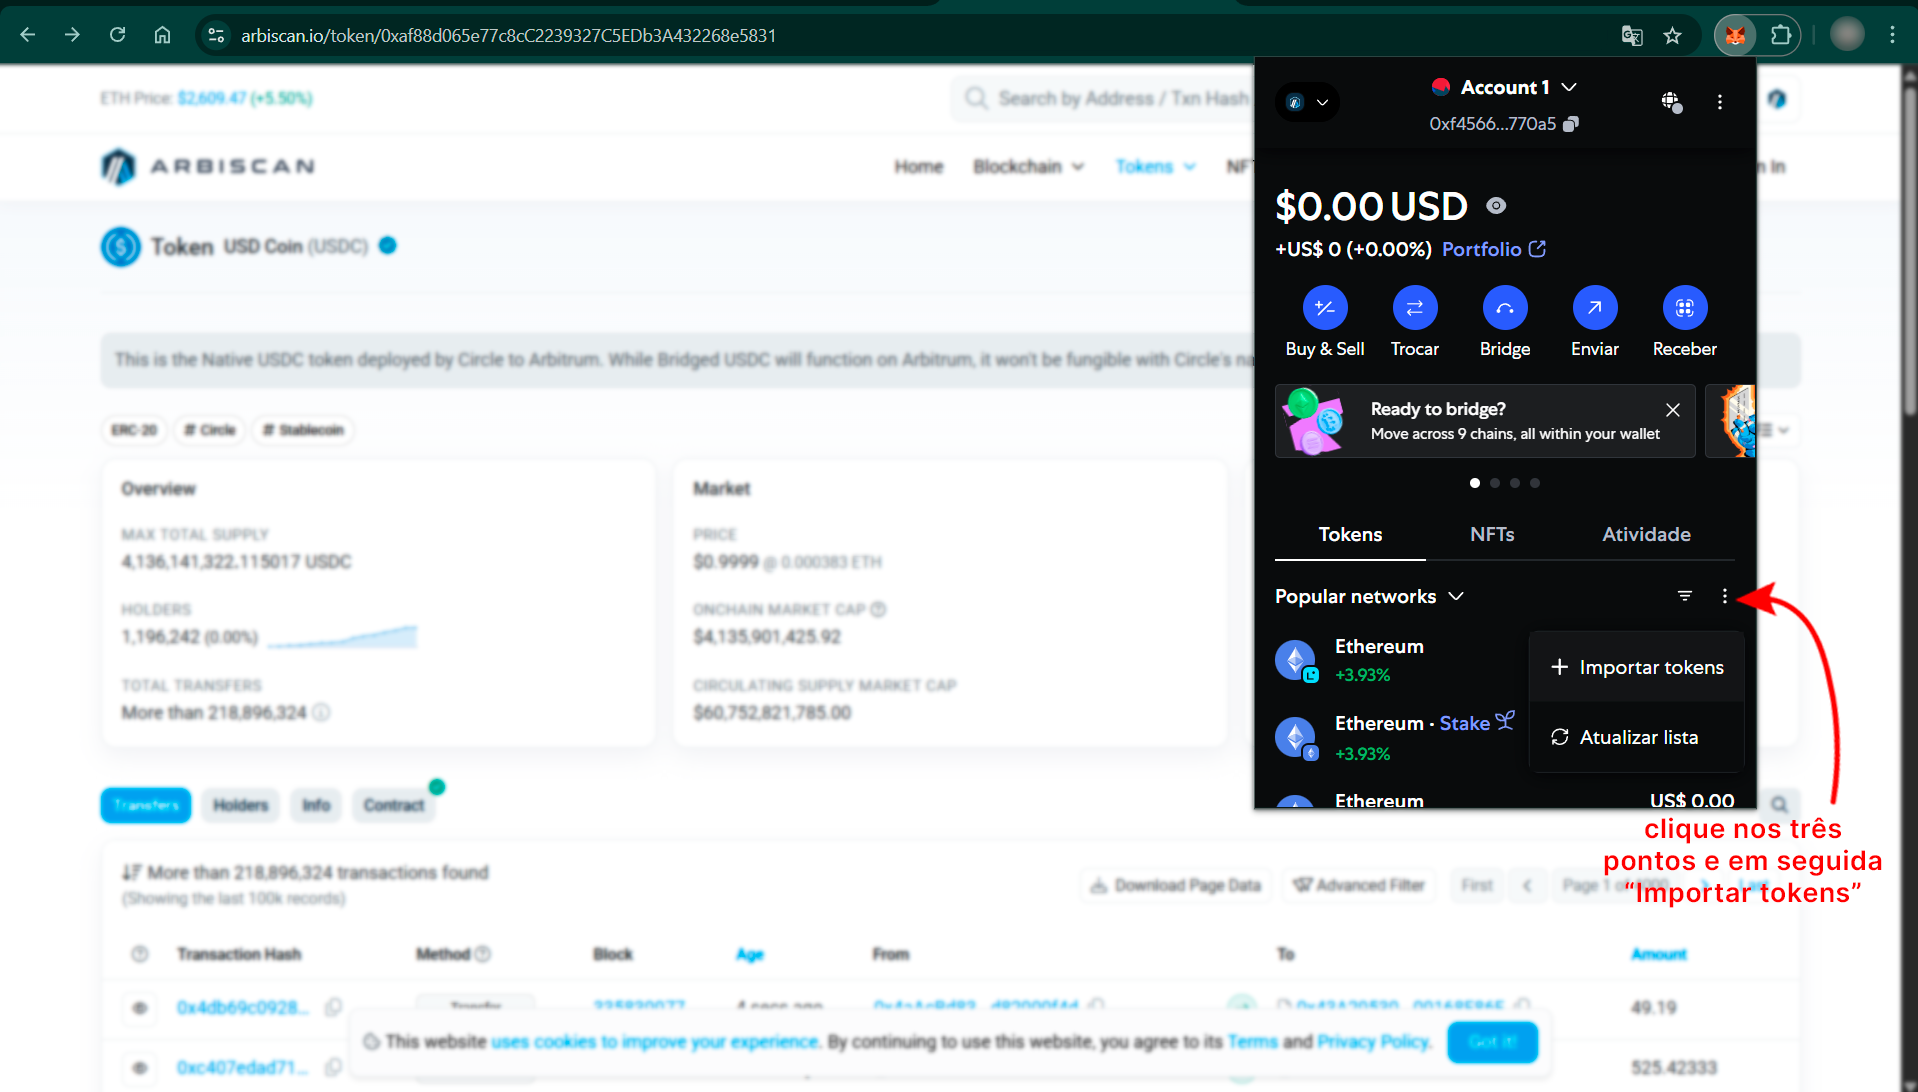1918x1092 pixels.
Task: Open the Info tab on Arbiscan
Action: point(316,805)
